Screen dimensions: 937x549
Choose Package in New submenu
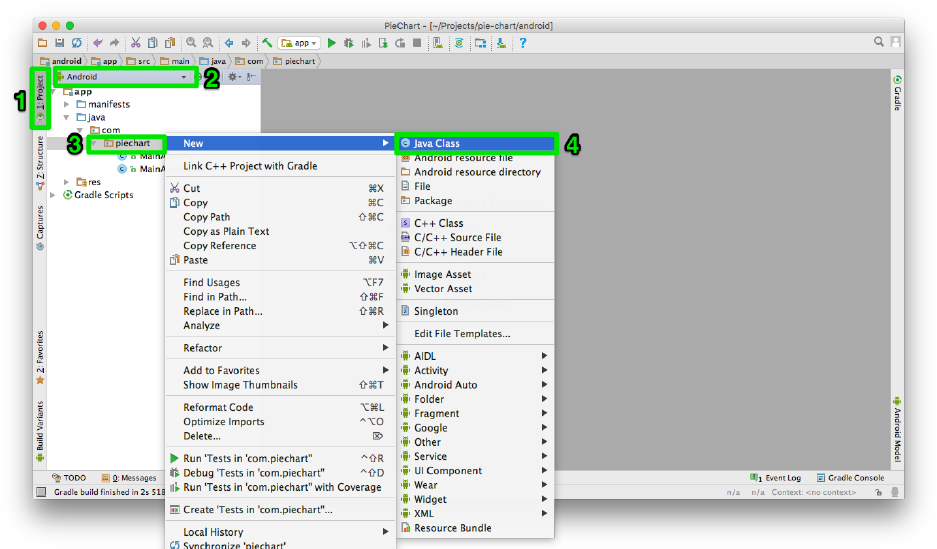(x=476, y=201)
